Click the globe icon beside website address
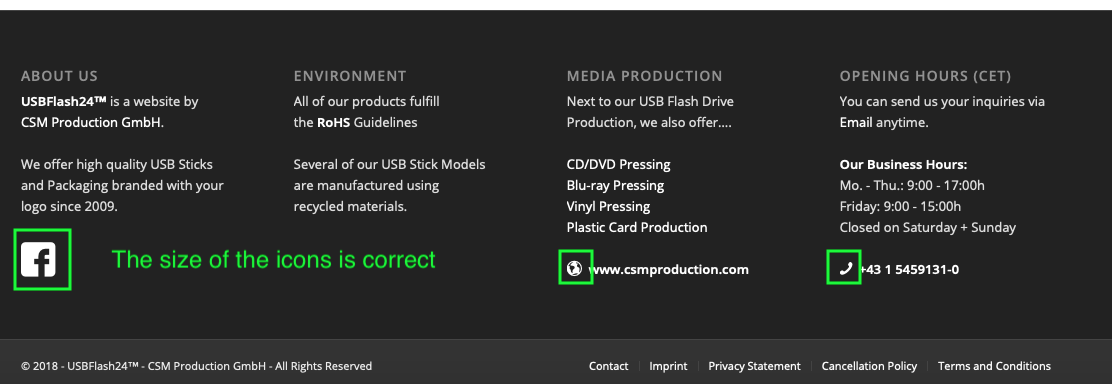Screen dimensions: 1112x384 (574, 268)
